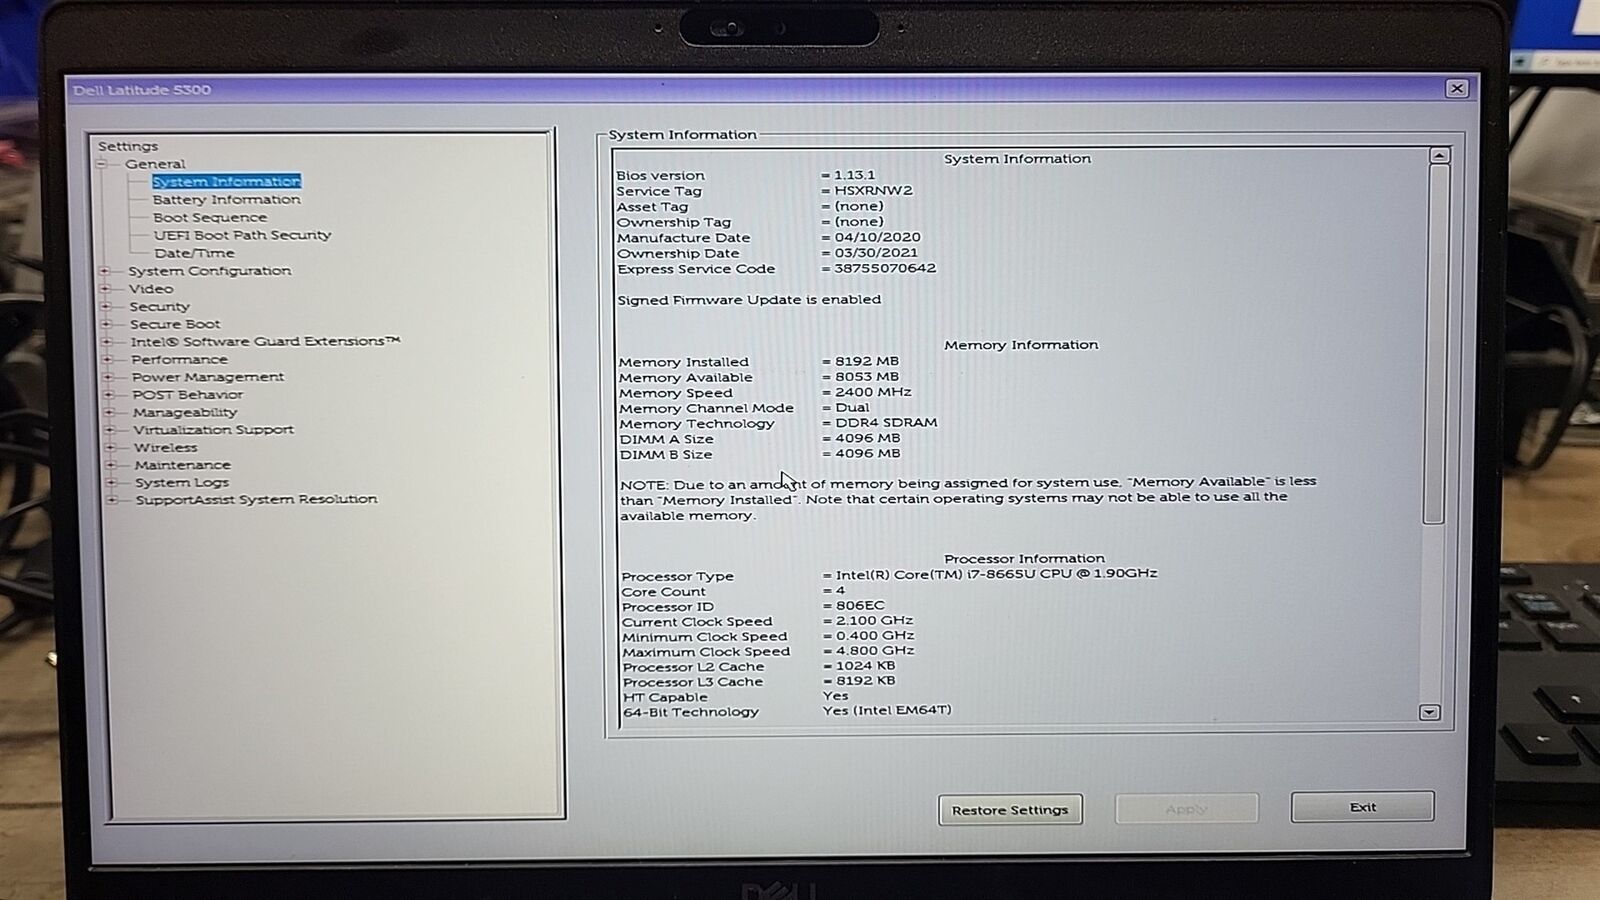Expand the Power Management node
This screenshot has width=1600, height=900.
[108, 377]
